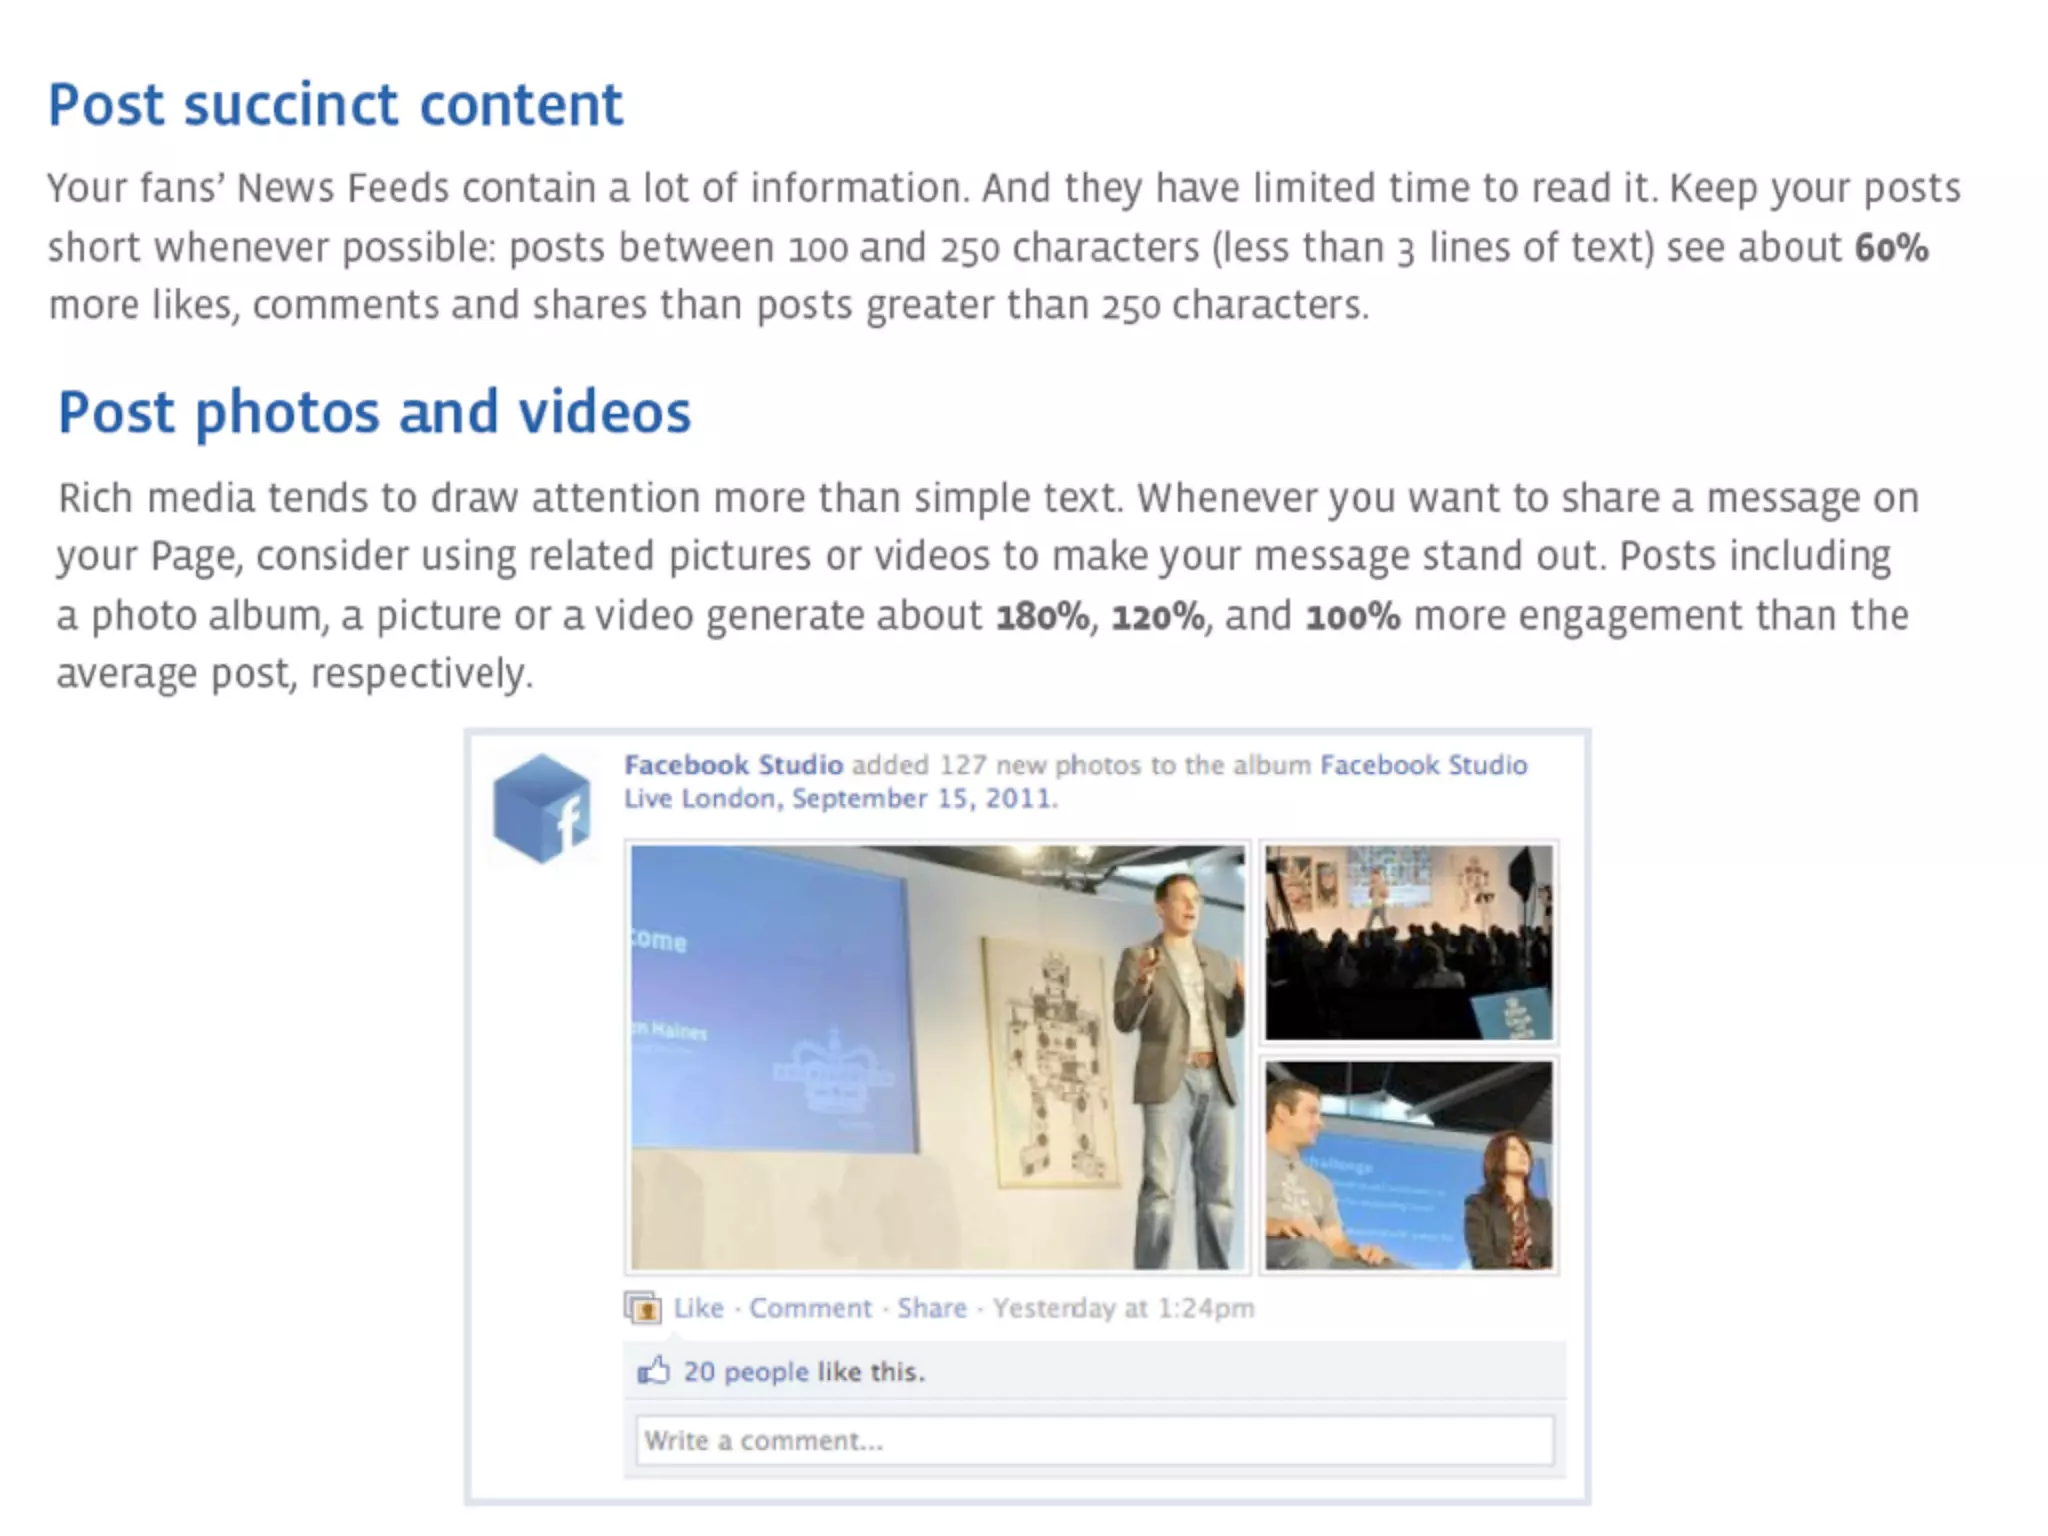Click the bold 60% figure in the text
The image size is (2048, 1536).
coord(1891,248)
